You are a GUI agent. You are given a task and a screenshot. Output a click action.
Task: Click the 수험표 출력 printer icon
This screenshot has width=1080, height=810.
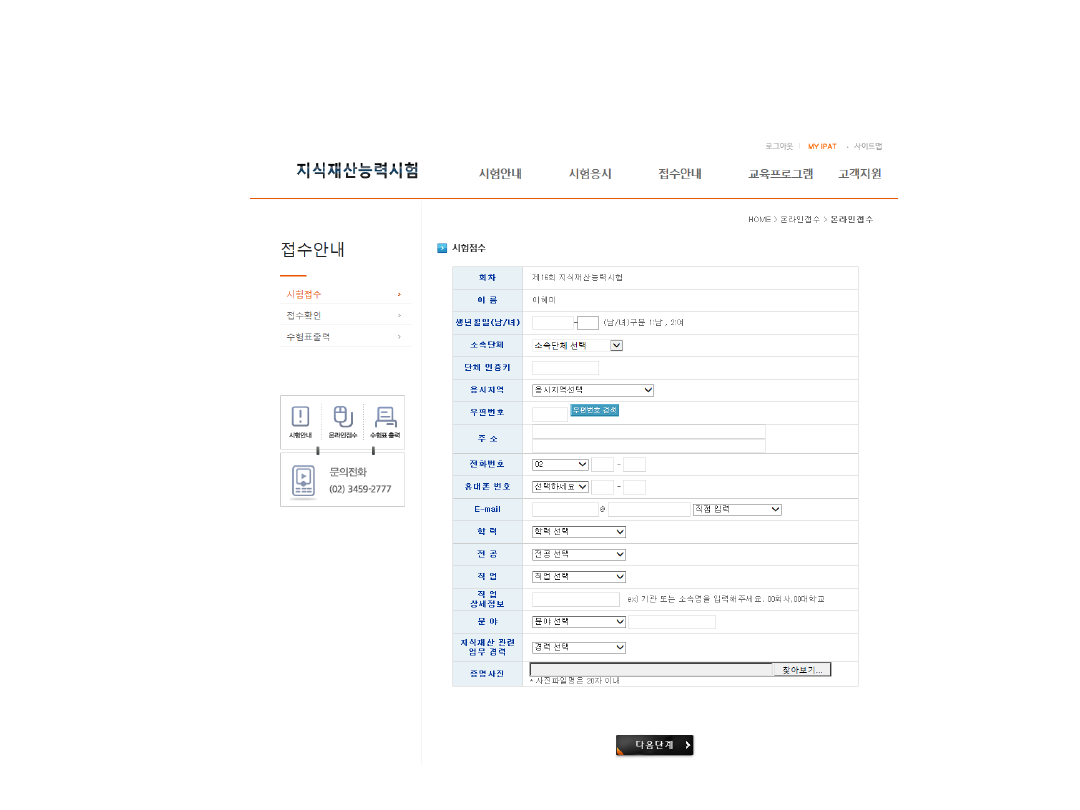pyautogui.click(x=385, y=417)
